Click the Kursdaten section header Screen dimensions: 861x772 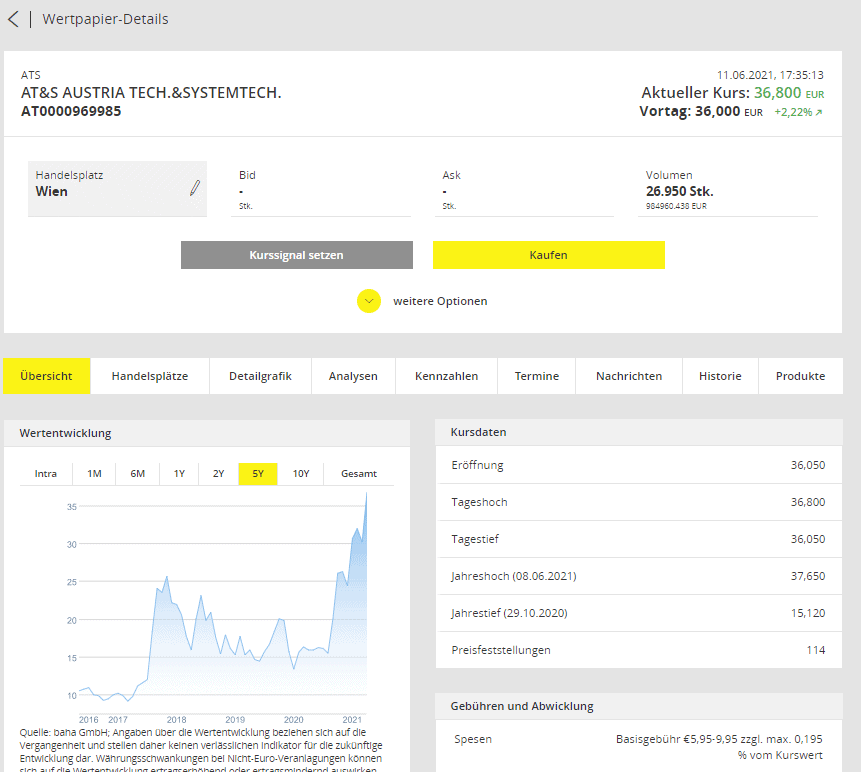tap(639, 432)
